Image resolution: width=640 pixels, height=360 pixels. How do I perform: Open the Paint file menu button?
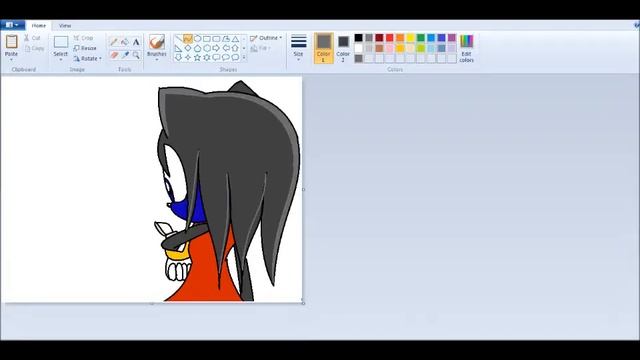click(x=13, y=25)
